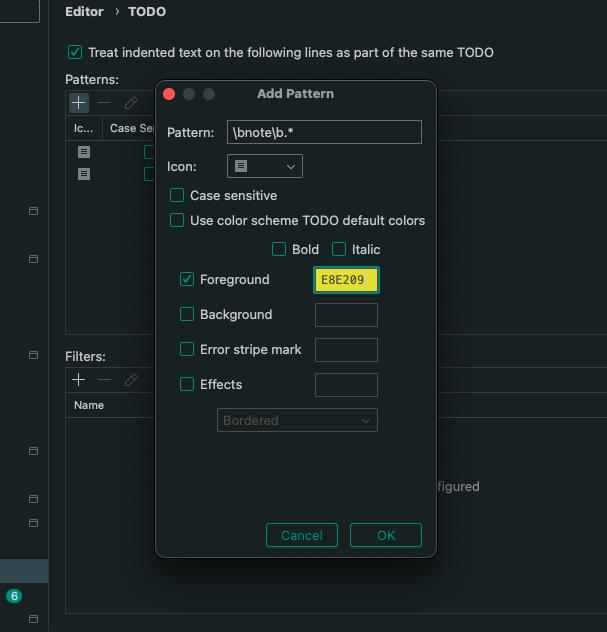The width and height of the screenshot is (607, 632).
Task: Click the yellow Foreground color swatch
Action: tap(346, 280)
